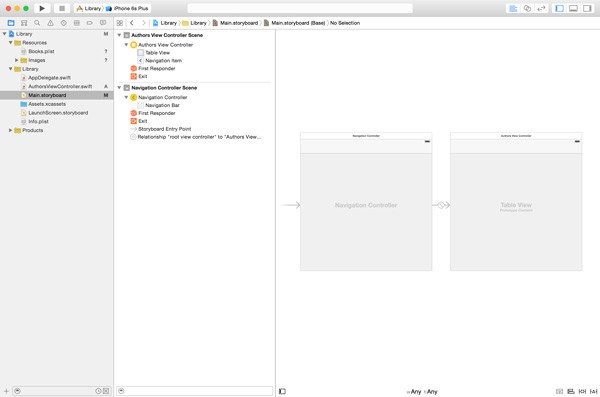Open the wAny hAny size class control
This screenshot has width=600, height=397.
point(422,392)
